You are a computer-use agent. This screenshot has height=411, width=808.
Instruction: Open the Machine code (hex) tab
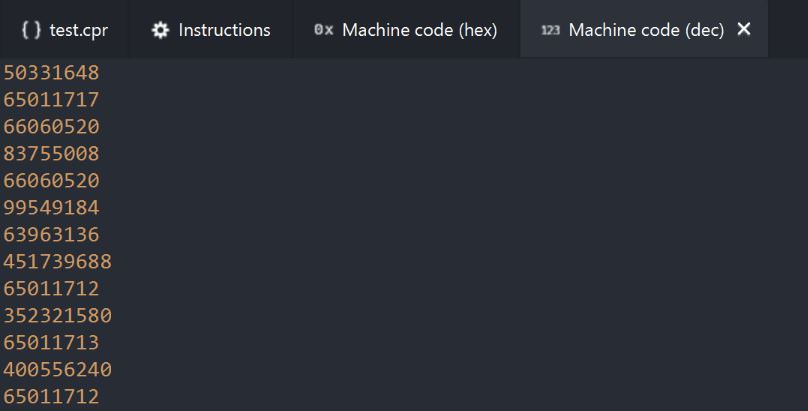point(419,30)
